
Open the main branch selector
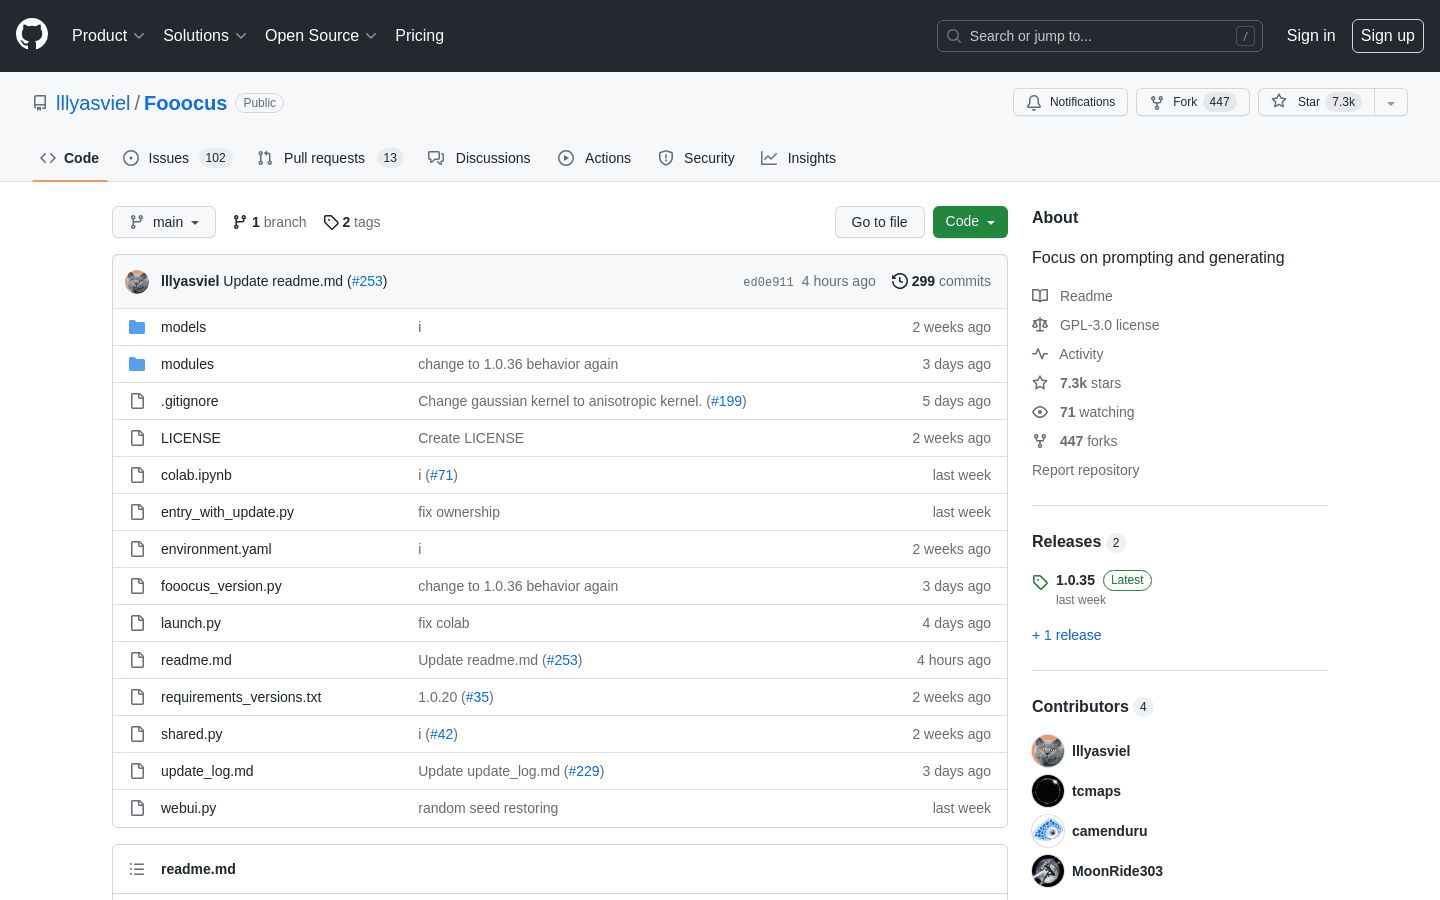(164, 222)
